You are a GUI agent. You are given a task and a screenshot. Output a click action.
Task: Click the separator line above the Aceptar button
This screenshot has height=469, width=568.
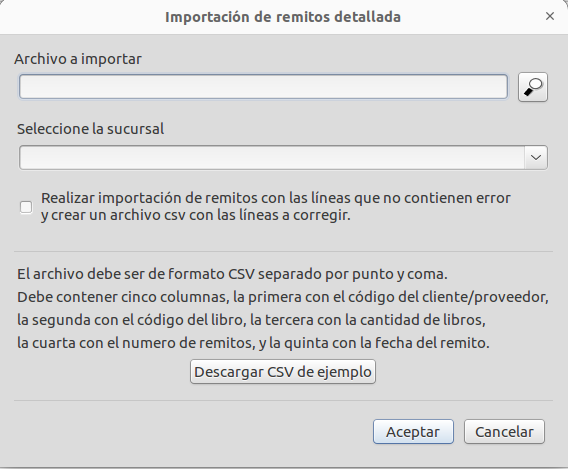(283, 400)
